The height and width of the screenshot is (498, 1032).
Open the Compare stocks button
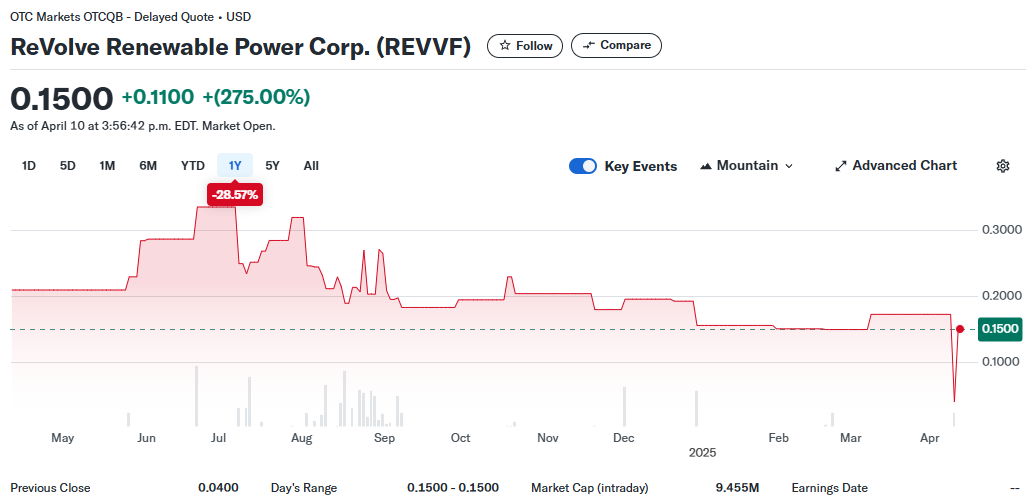(616, 45)
